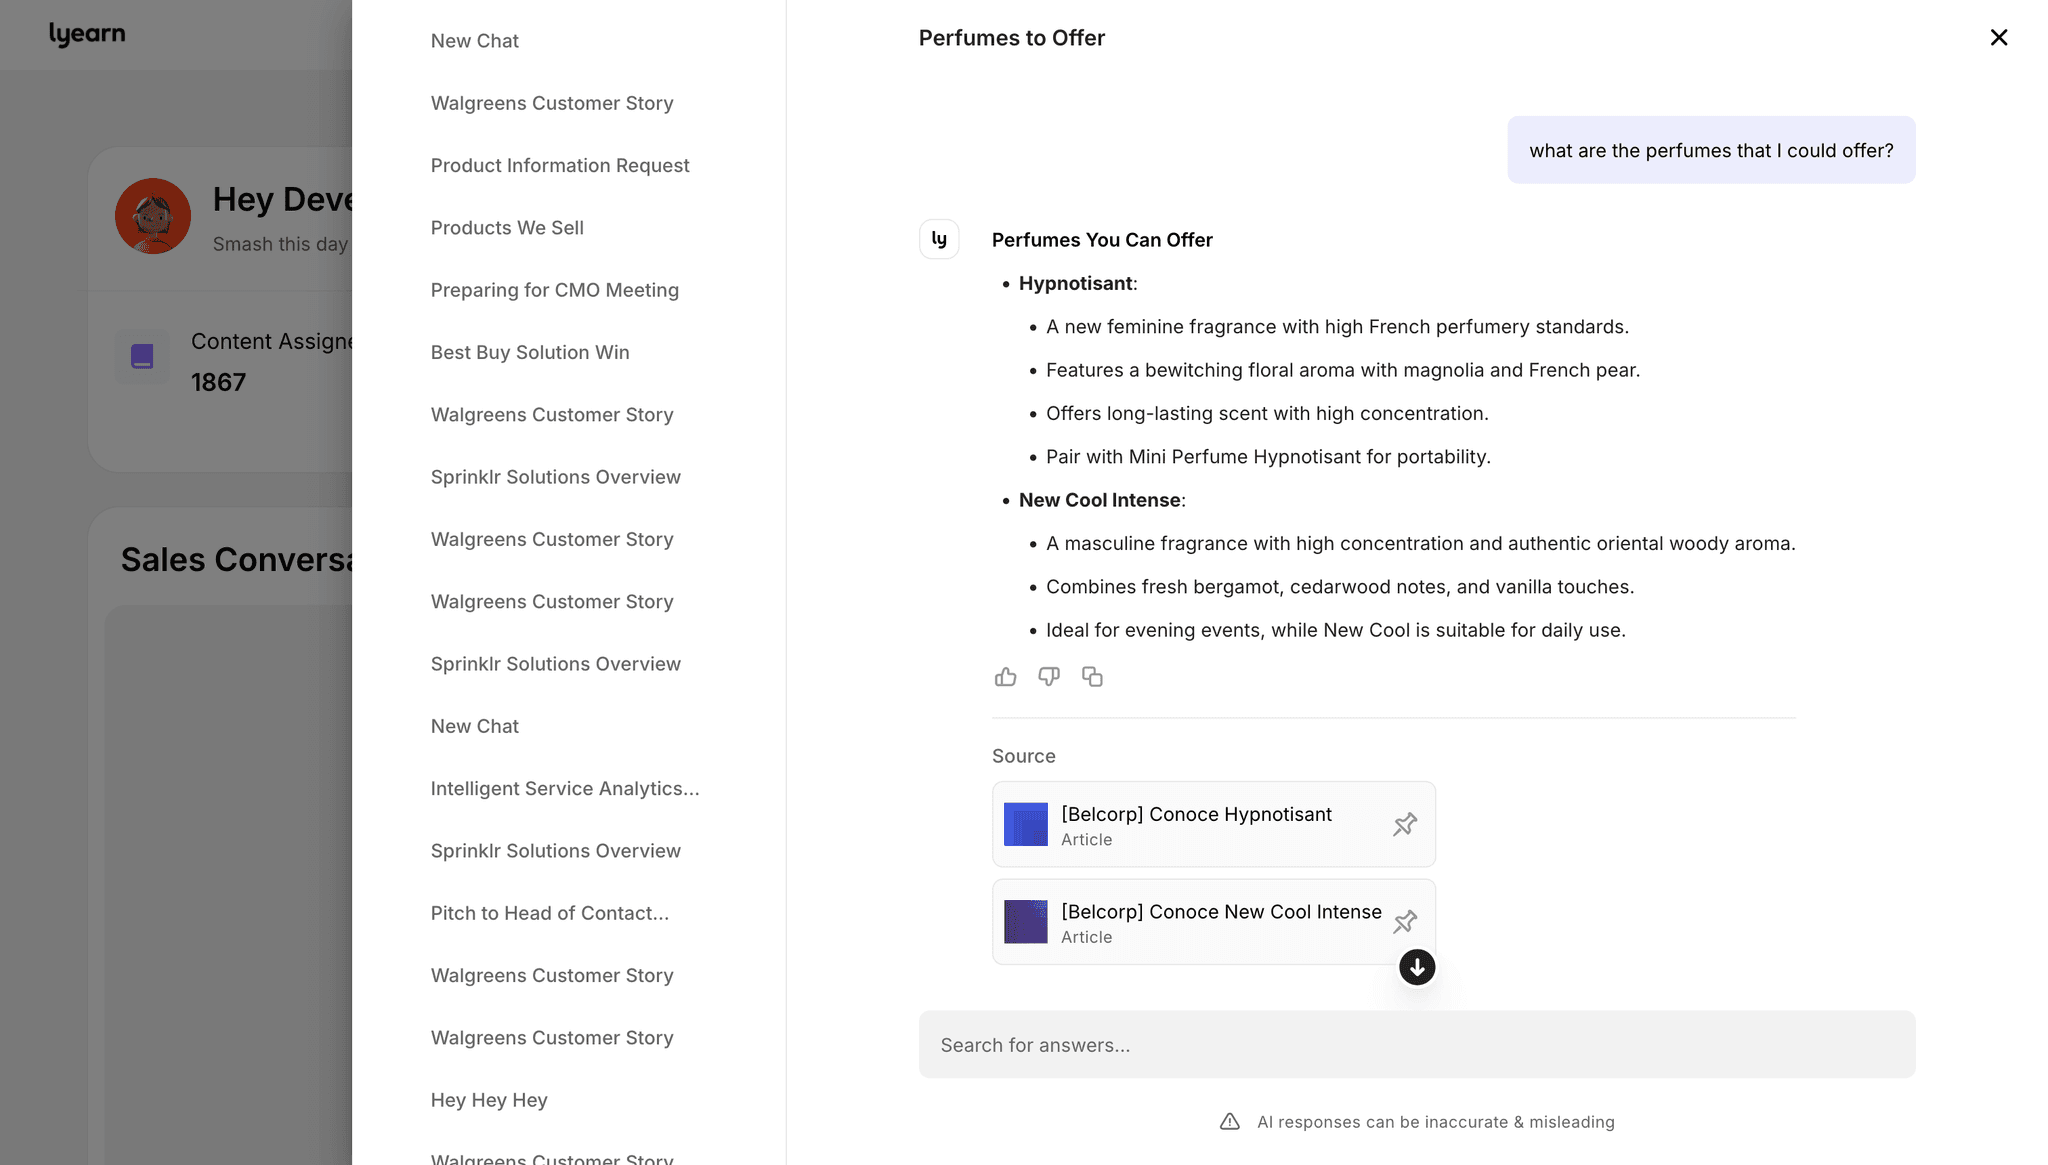
Task: Click the user question message bubble
Action: [x=1711, y=150]
